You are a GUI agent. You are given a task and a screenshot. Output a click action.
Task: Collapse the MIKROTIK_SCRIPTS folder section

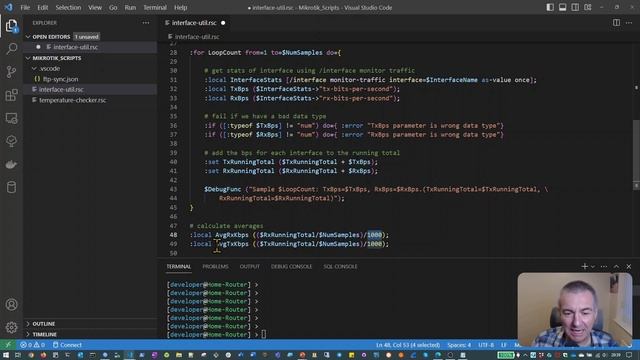(28, 58)
